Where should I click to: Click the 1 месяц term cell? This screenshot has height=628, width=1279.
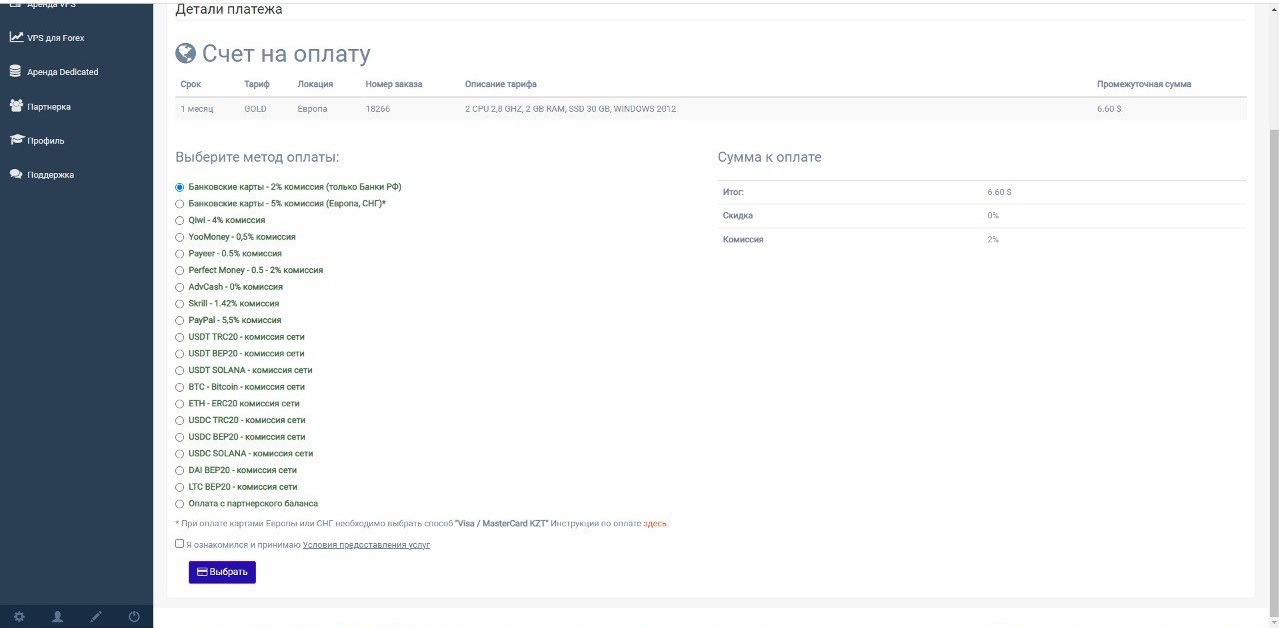tap(197, 109)
